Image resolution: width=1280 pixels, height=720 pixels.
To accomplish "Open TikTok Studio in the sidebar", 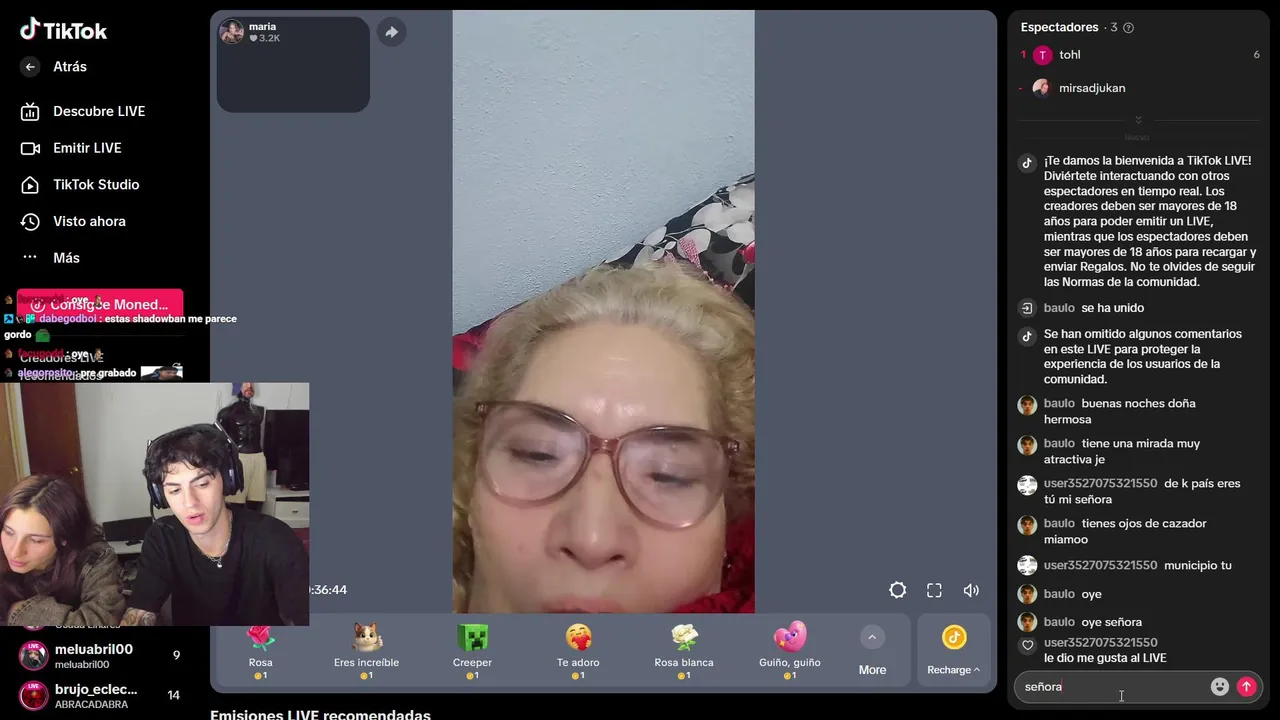I will pos(80,185).
